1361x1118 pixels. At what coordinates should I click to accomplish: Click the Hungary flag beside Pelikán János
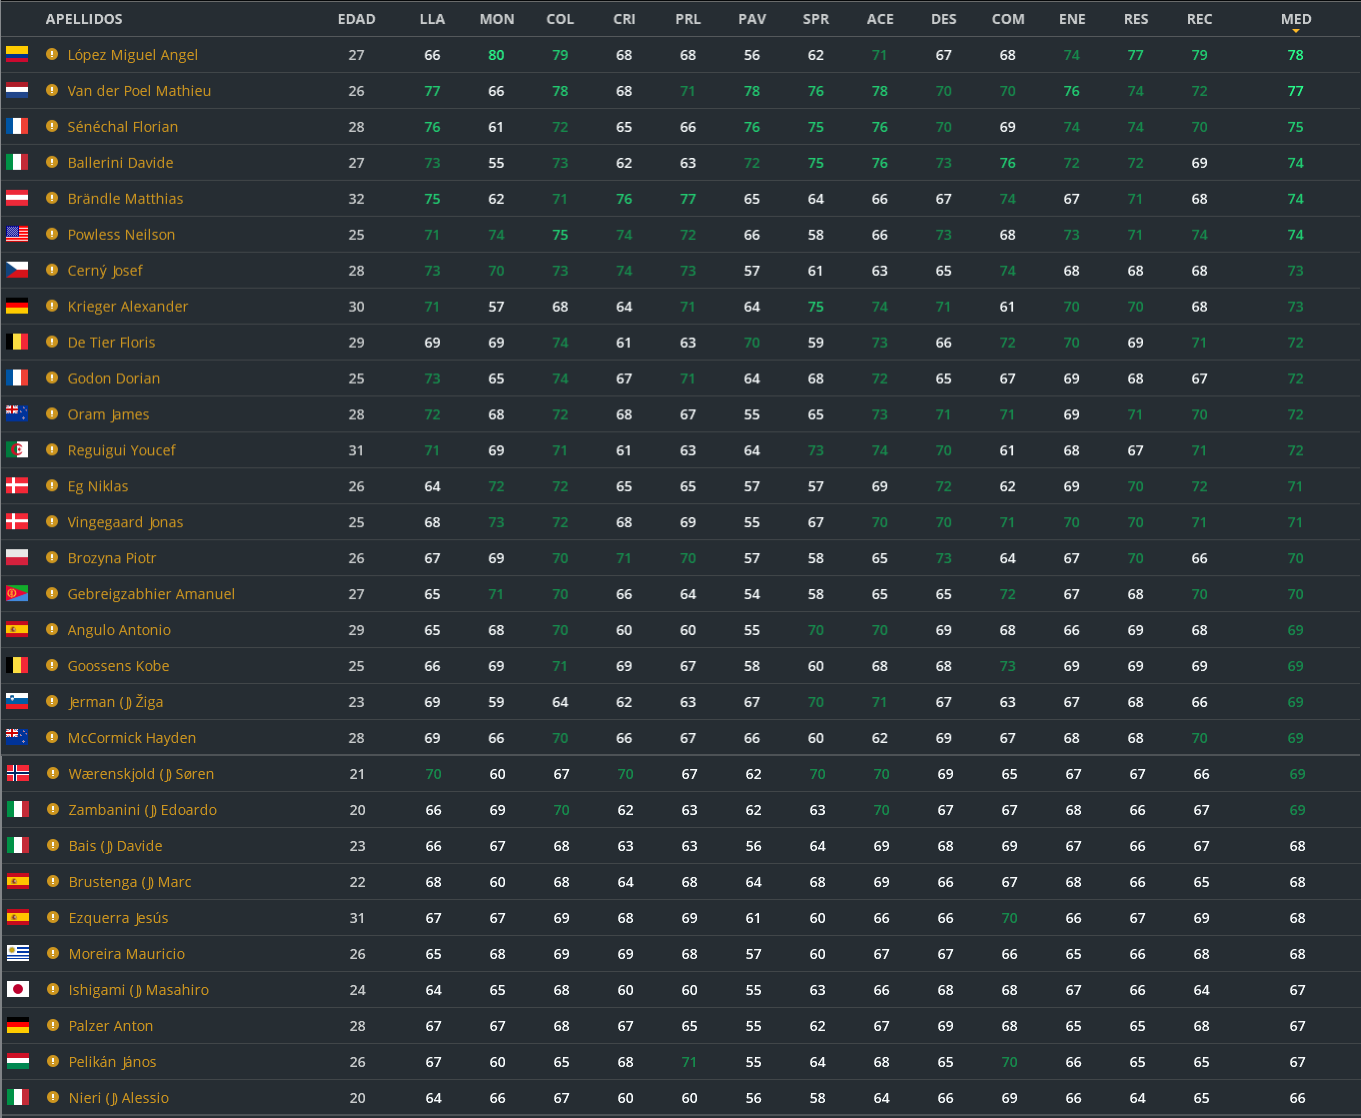(x=18, y=1061)
